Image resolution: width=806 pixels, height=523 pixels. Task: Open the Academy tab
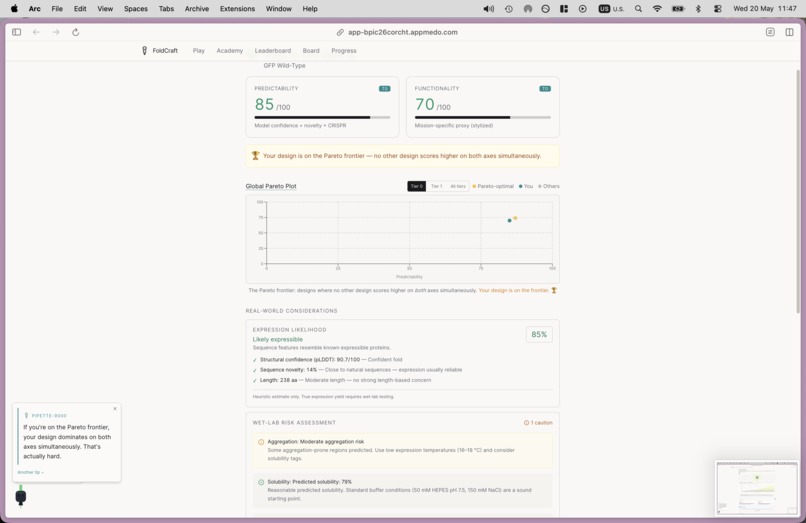(229, 50)
